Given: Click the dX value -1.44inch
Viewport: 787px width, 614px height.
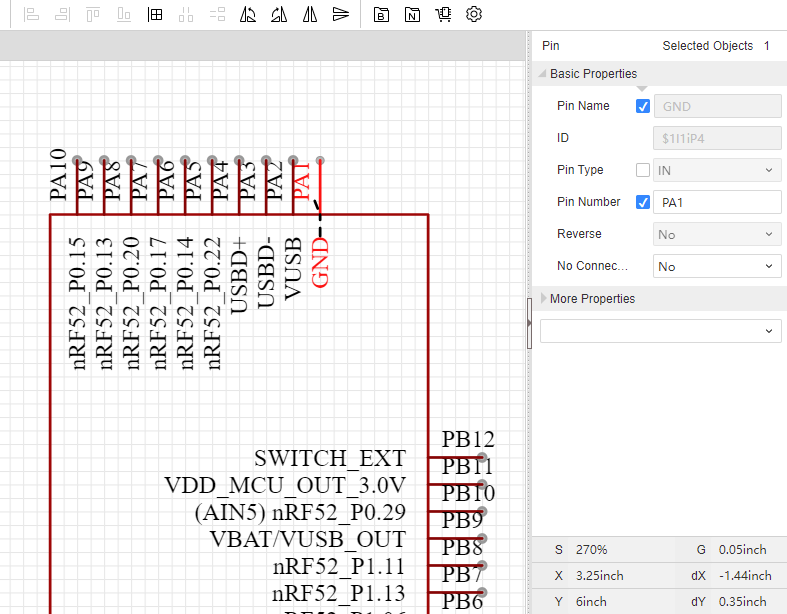Looking at the screenshot, I should pyautogui.click(x=745, y=576).
